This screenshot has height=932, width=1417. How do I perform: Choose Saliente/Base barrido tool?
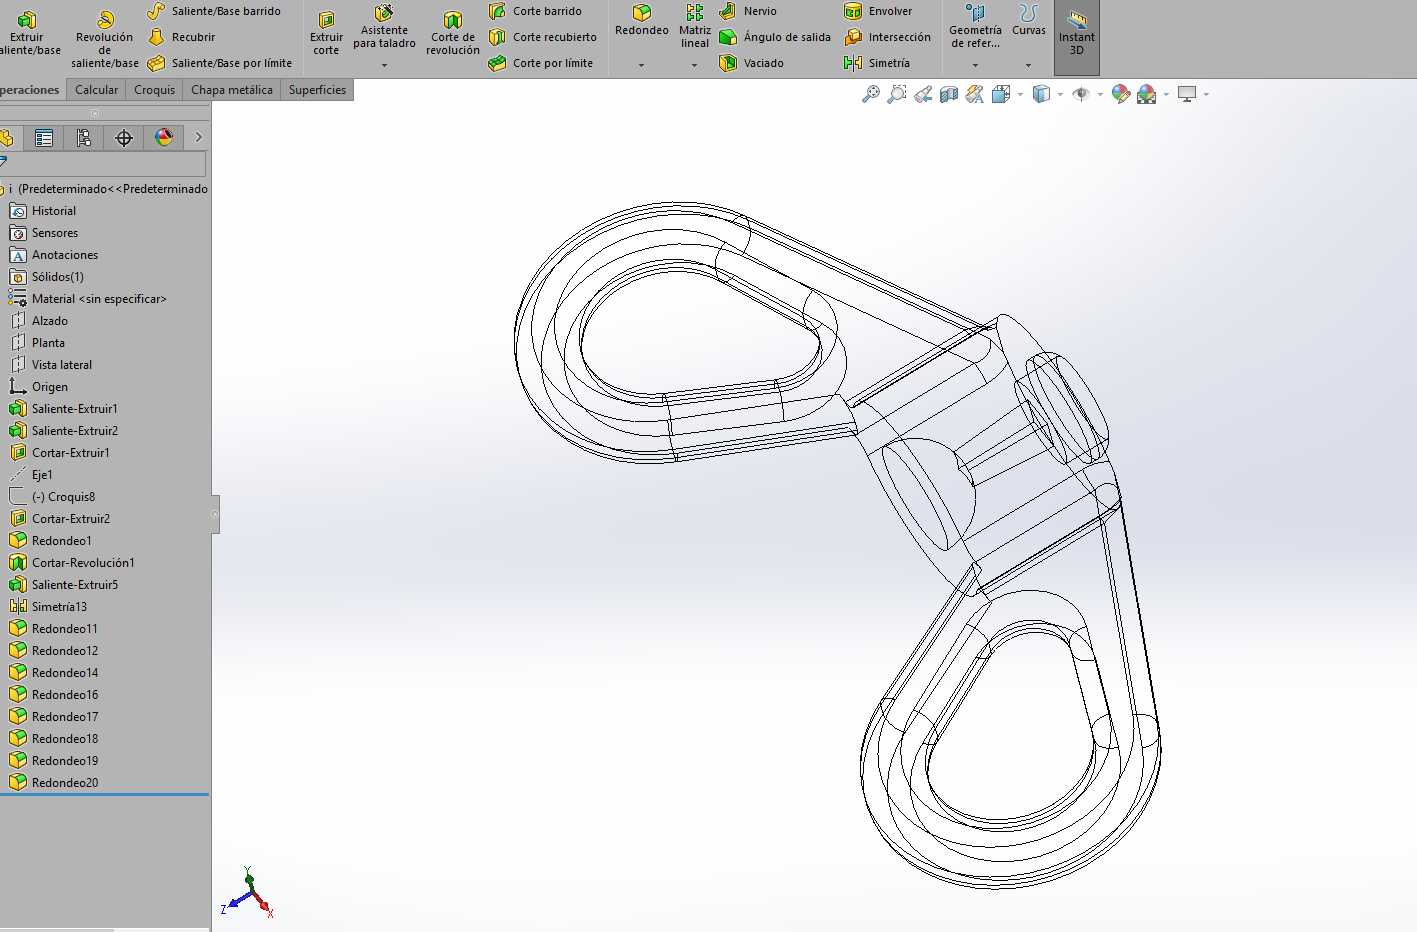click(x=214, y=11)
